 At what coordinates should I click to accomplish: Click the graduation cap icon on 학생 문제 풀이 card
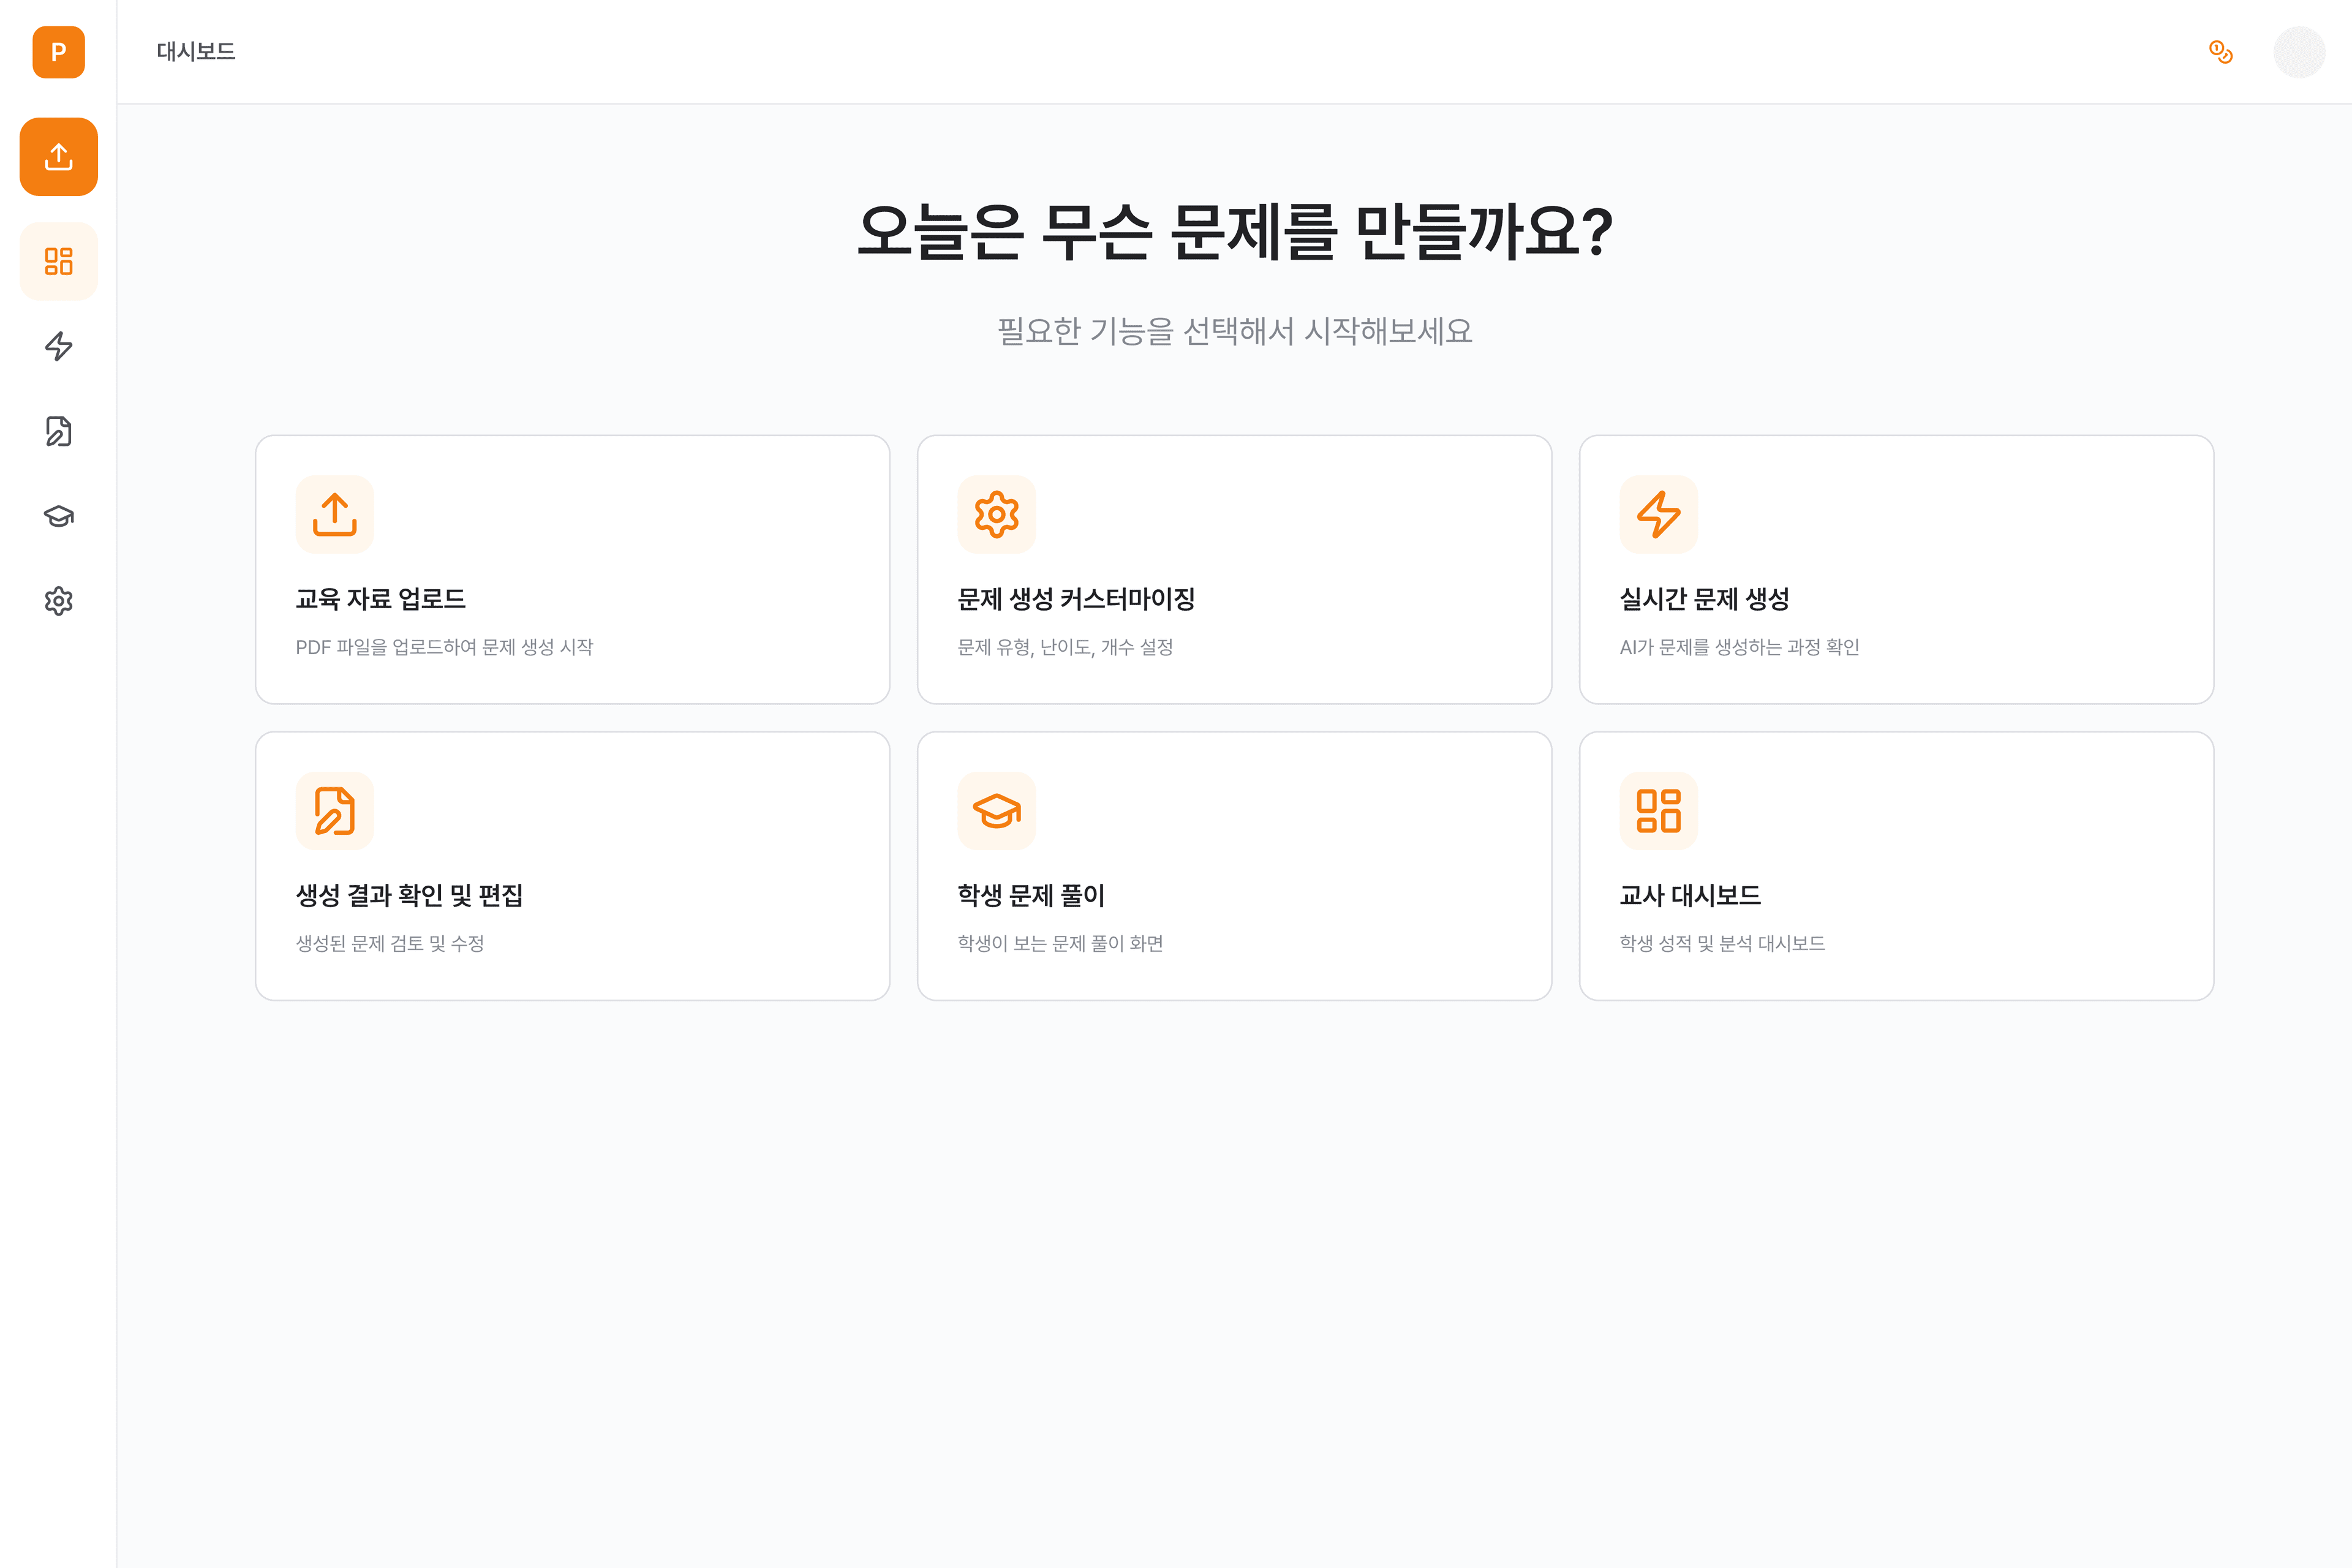[996, 810]
